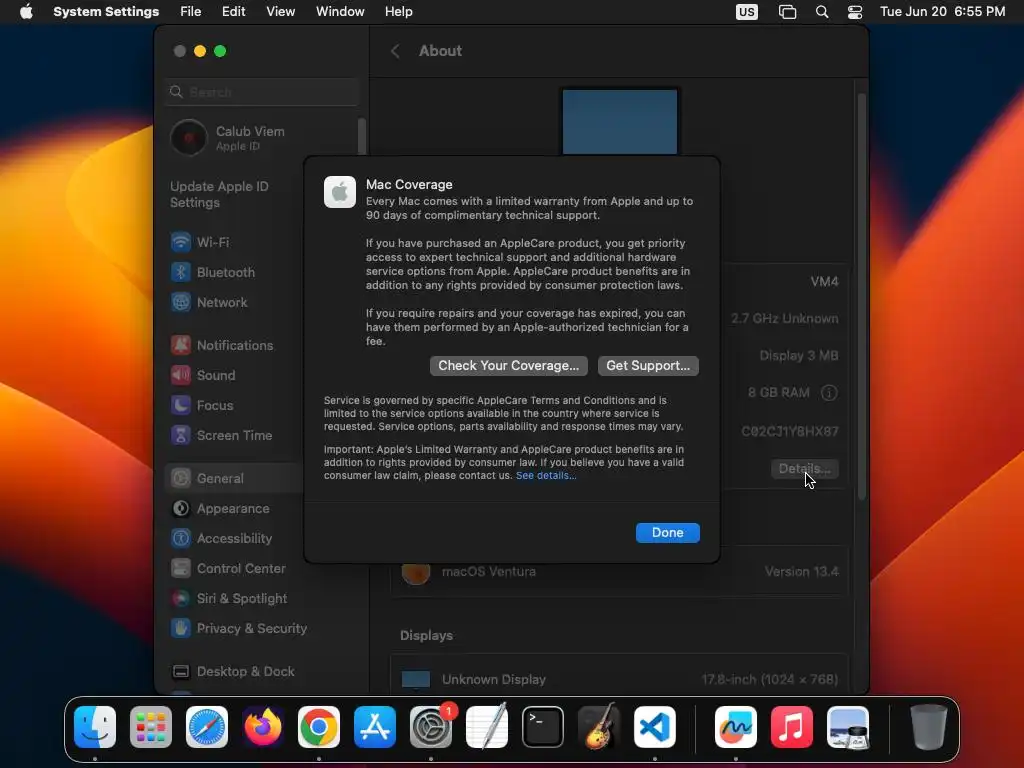Click the Search field in the sidebar
The width and height of the screenshot is (1024, 768).
(263, 92)
